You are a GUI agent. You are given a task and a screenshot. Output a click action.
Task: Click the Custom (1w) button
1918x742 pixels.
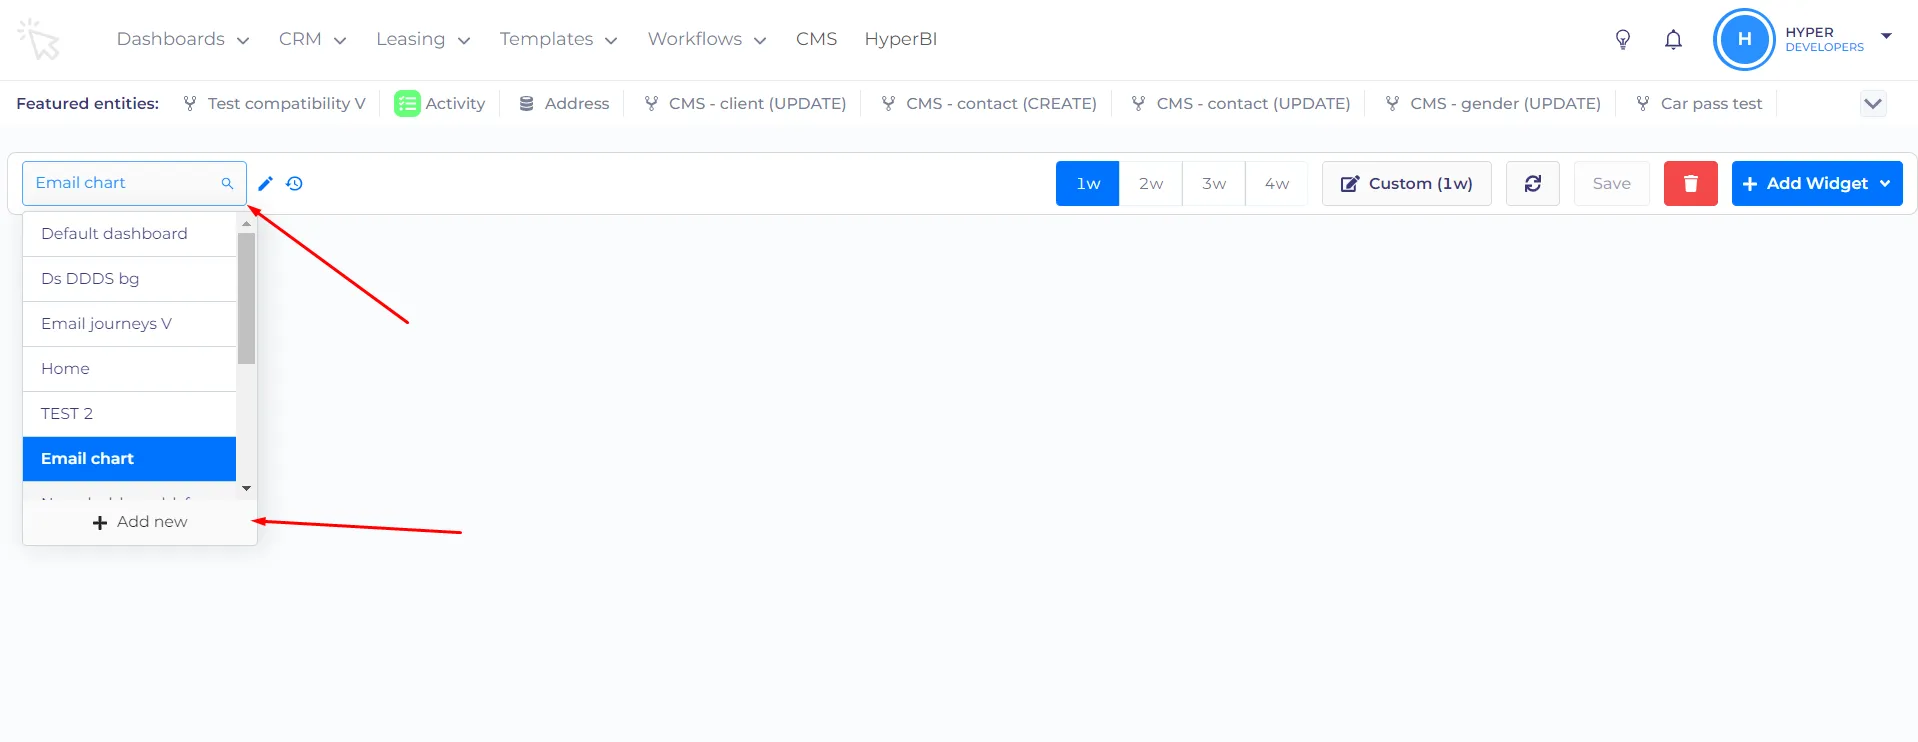(1406, 183)
